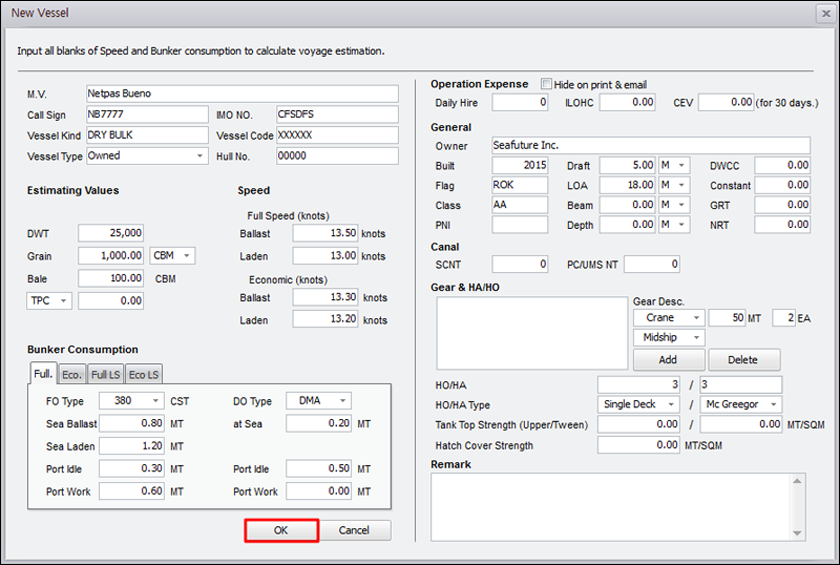Close the New Vessel dialog window
Viewport: 840px width, 565px height.
tap(826, 13)
